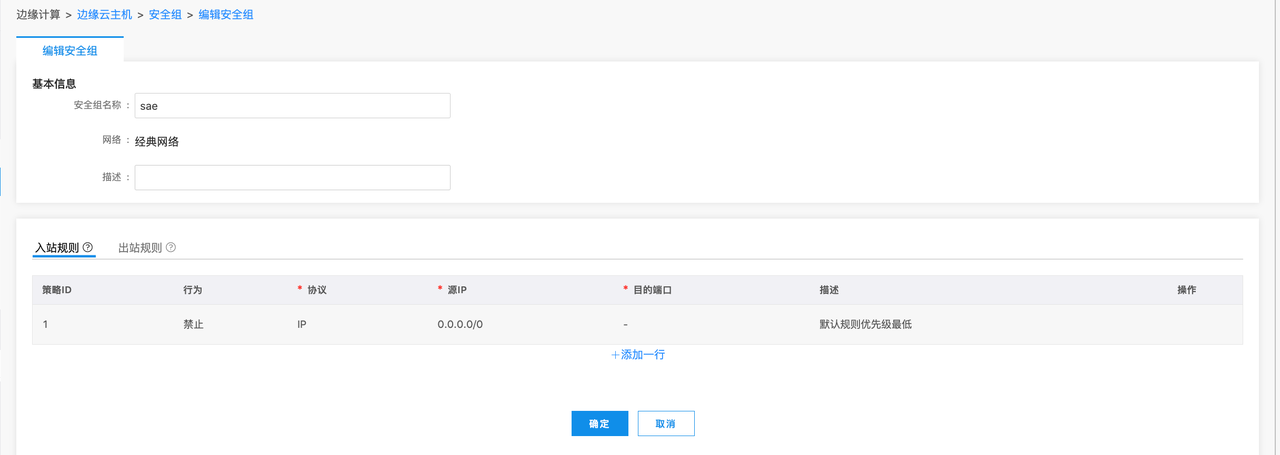
Task: Click the 禁止 cell in rule row
Action: coord(193,325)
